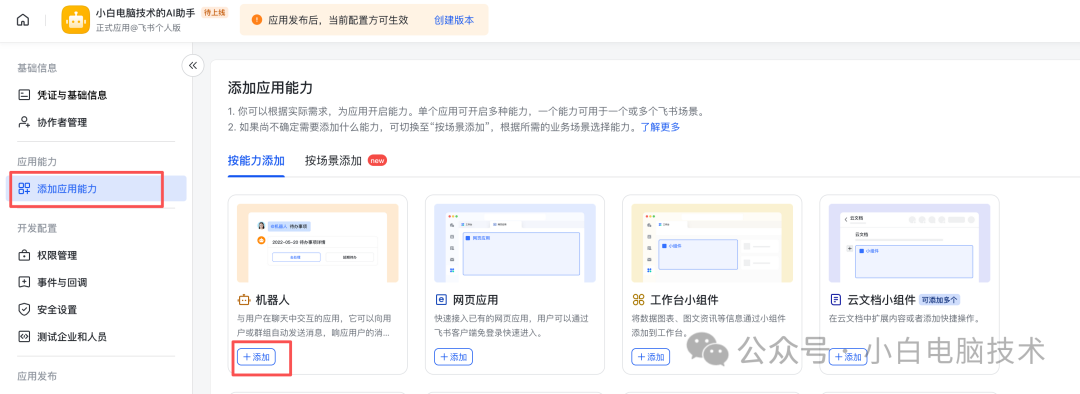This screenshot has height=394, width=1080.
Task: Click the 机器人 preview thumbnail
Action: tap(318, 243)
